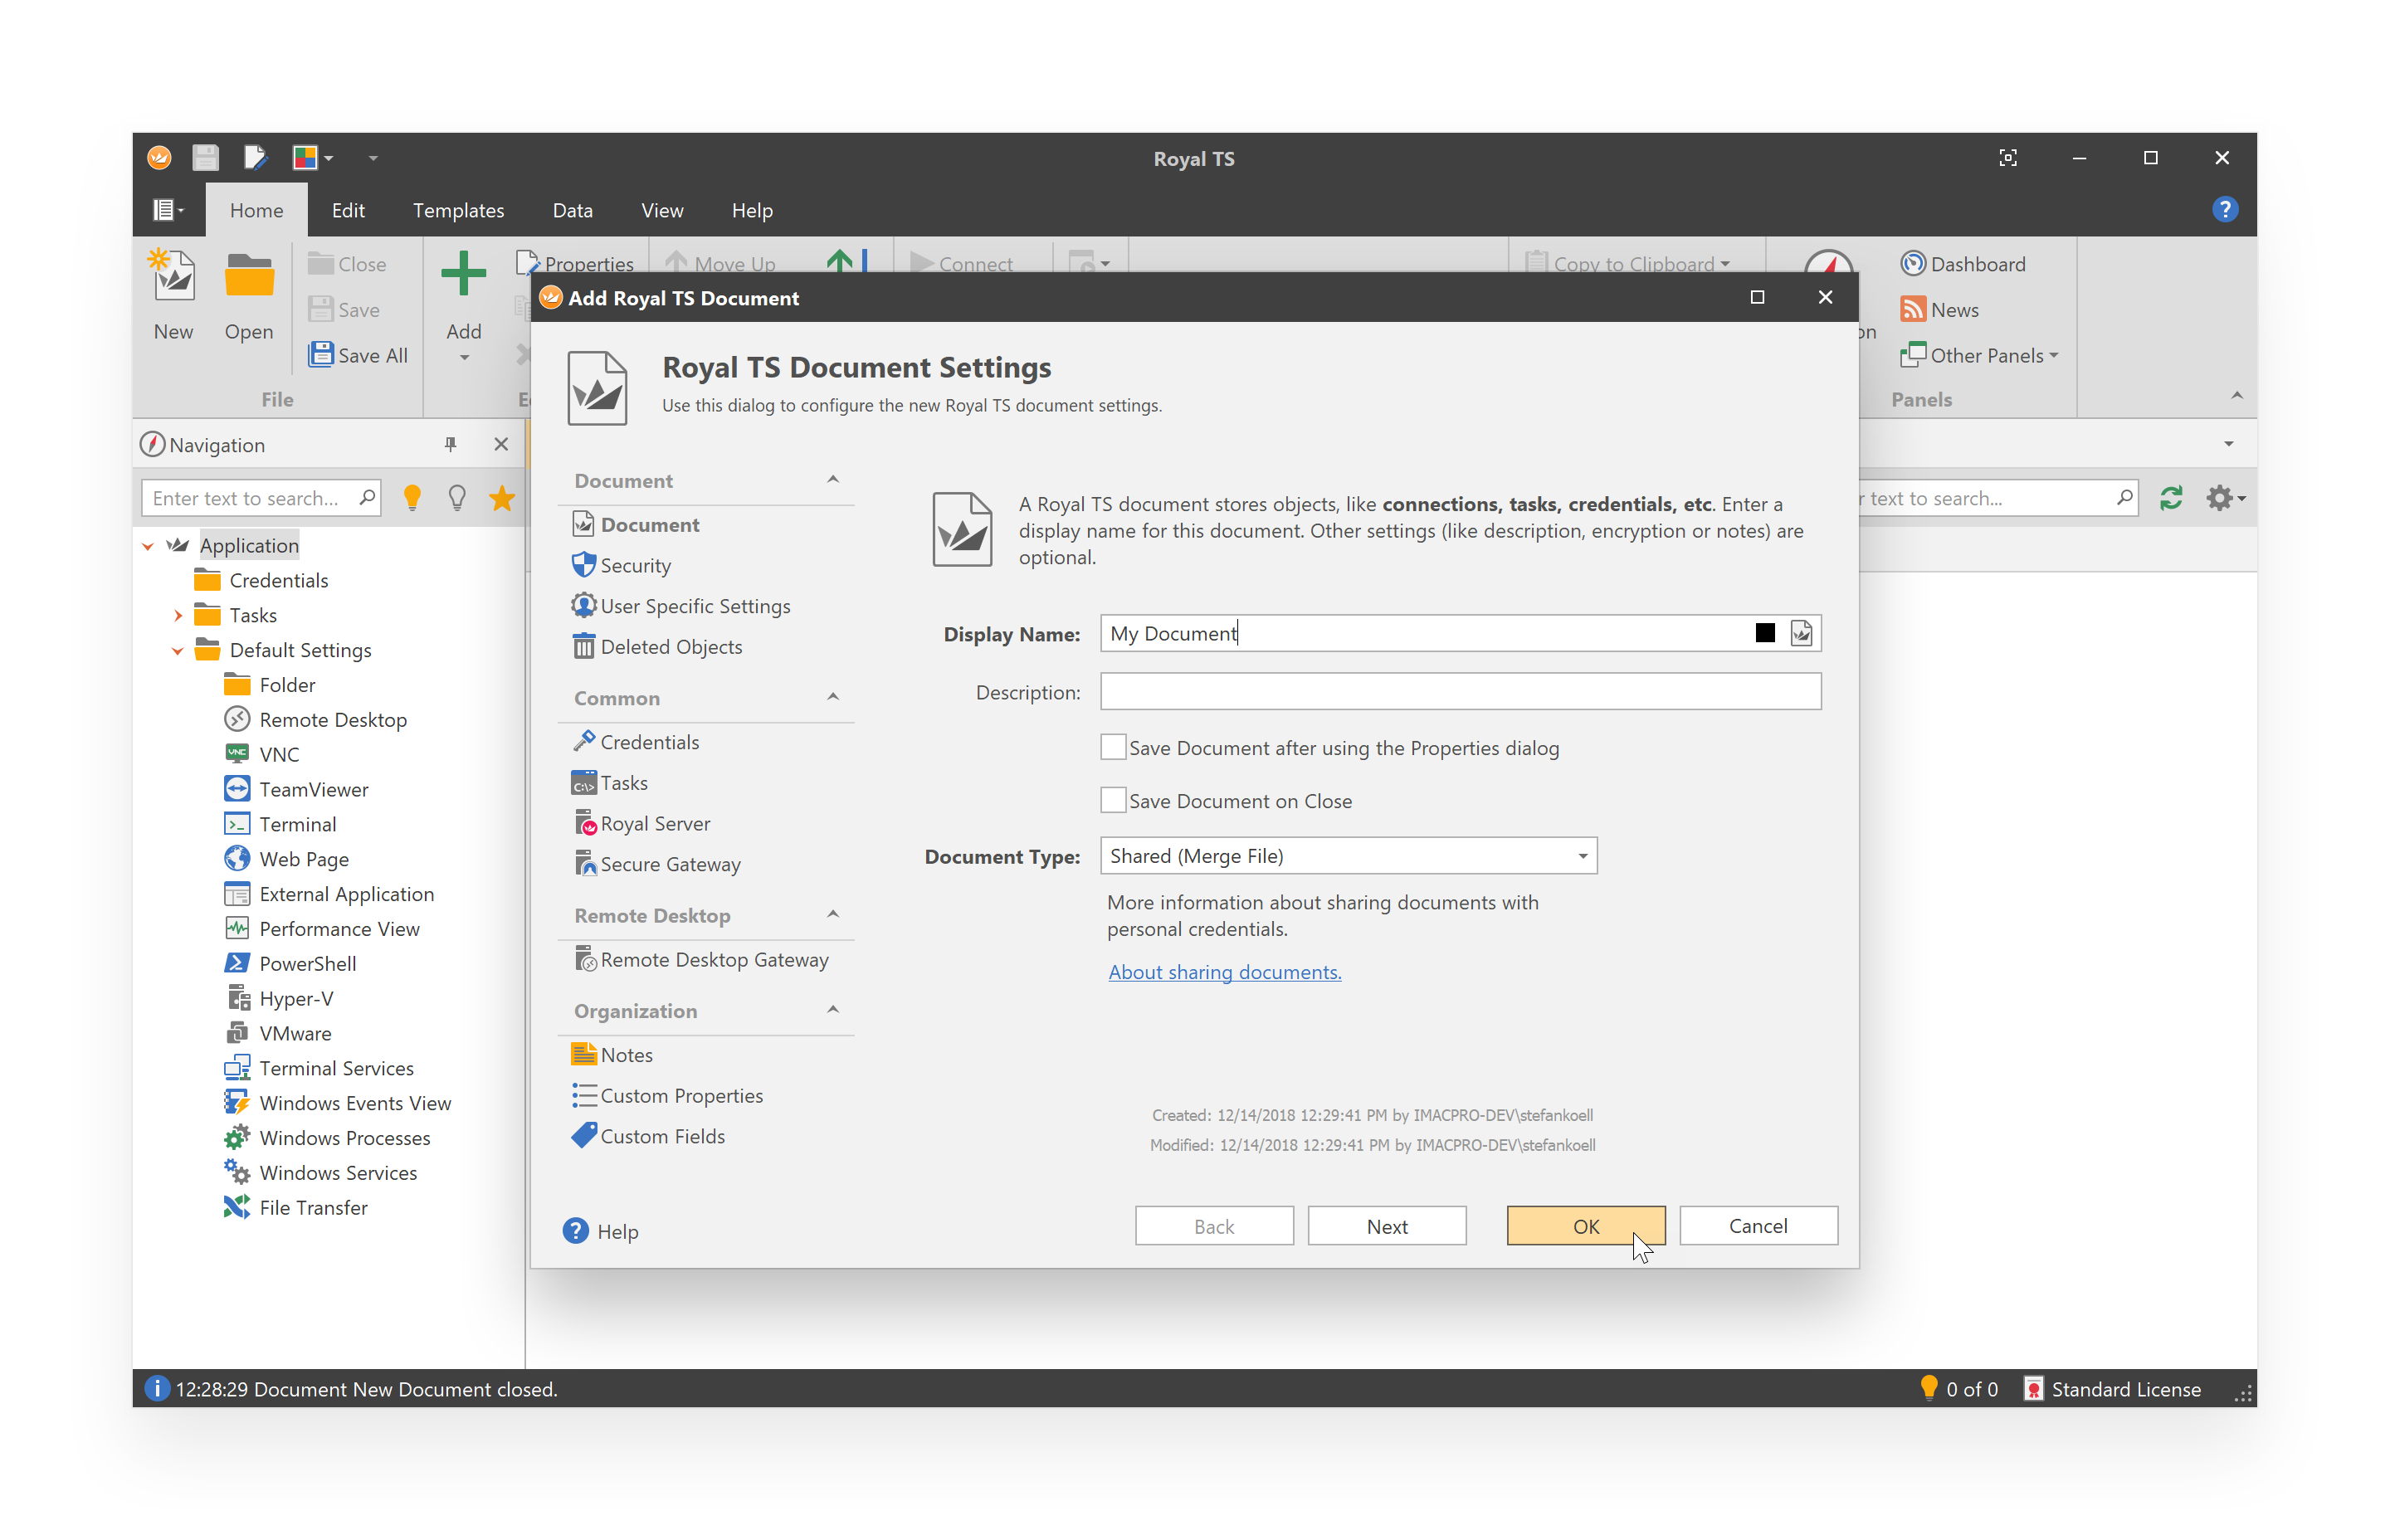Collapse the Organization section header
The image size is (2390, 1540).
832,1010
